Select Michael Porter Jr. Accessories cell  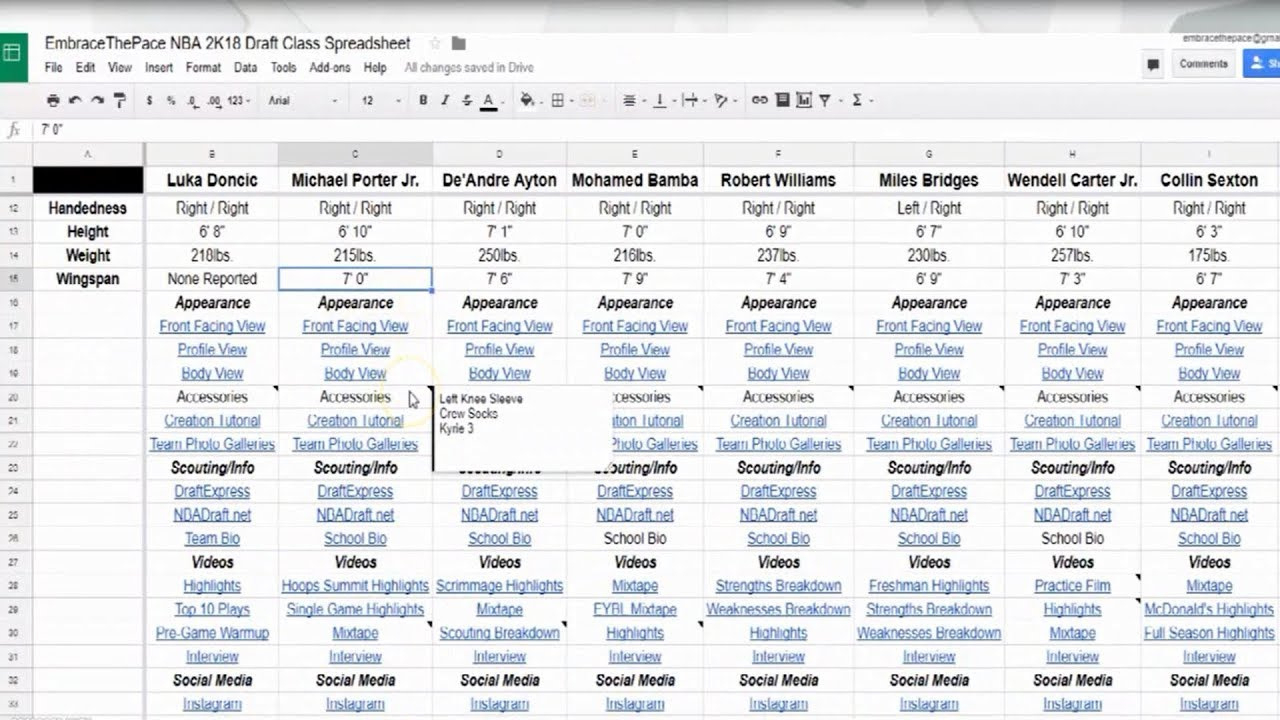click(355, 397)
